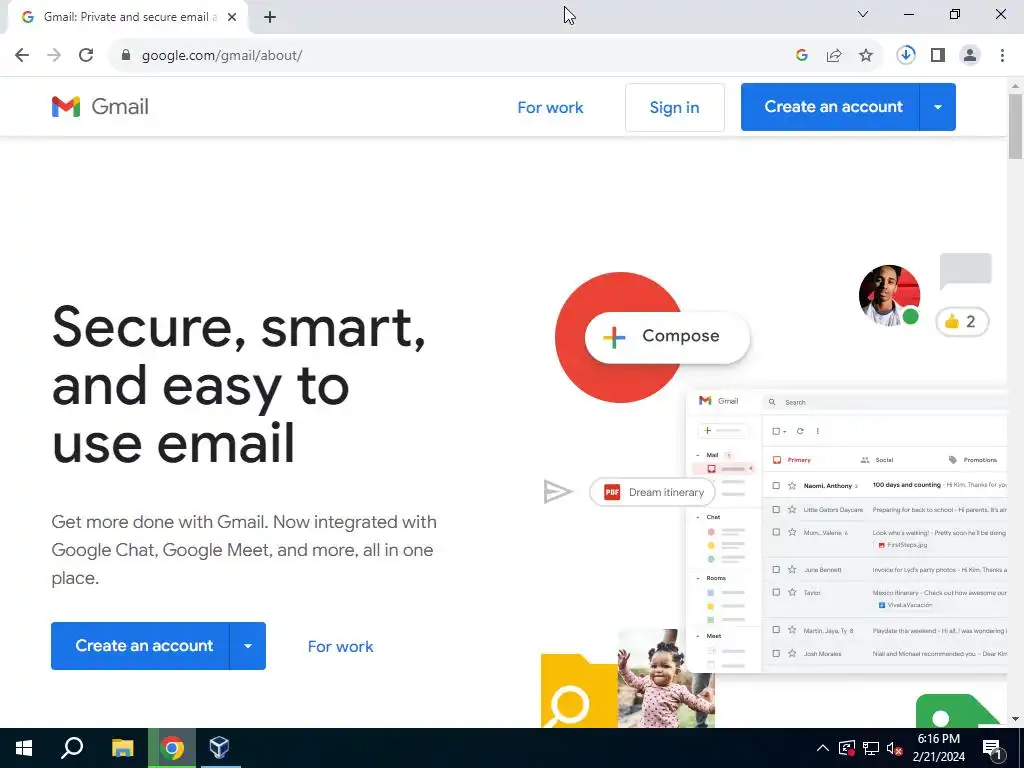Click the browser Forward arrow

point(54,55)
